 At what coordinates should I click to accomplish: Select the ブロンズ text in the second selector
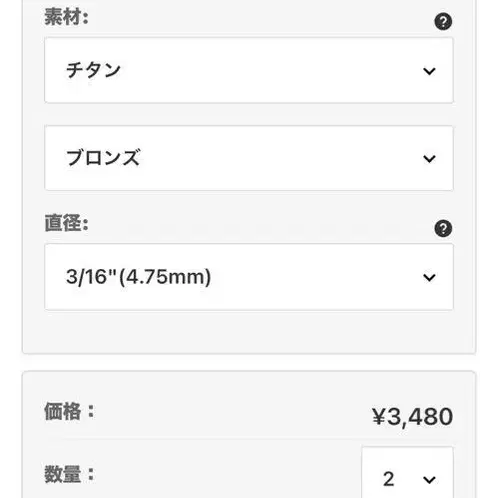pos(103,158)
